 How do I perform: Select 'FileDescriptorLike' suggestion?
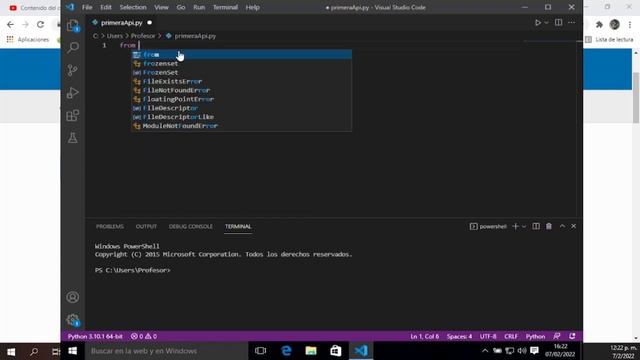pyautogui.click(x=242, y=117)
